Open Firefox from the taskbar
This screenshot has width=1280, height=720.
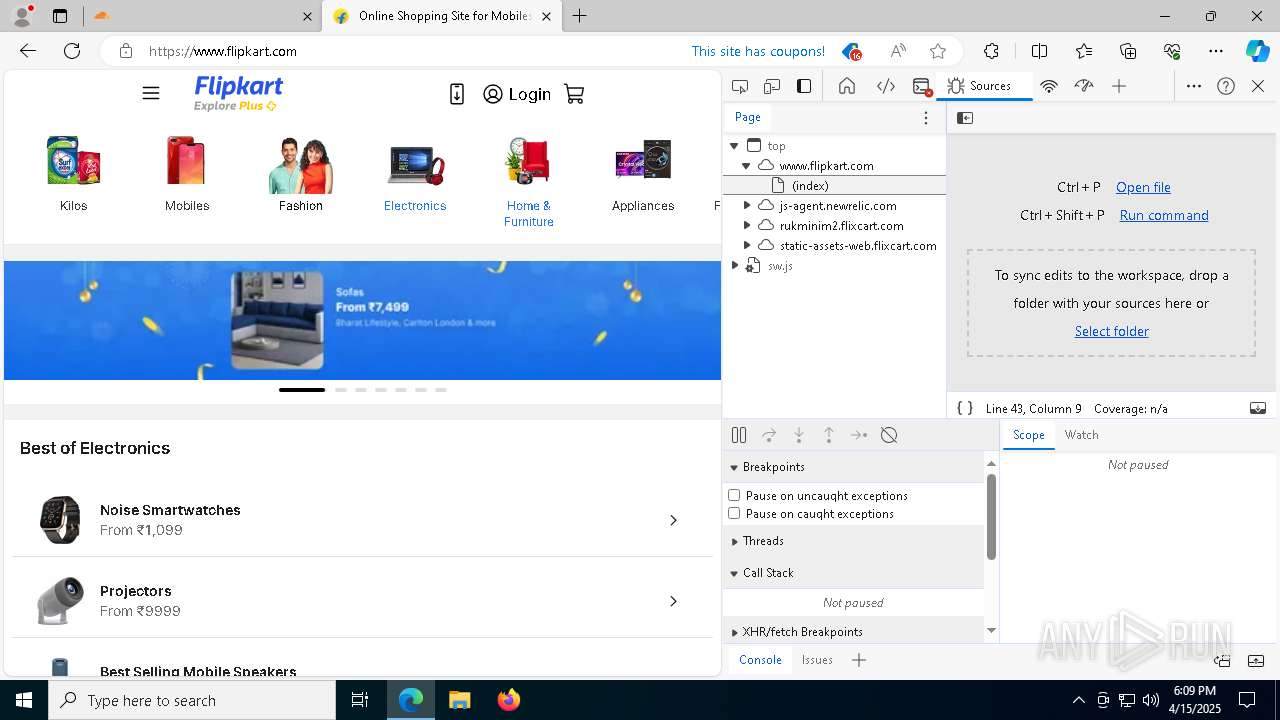[509, 700]
